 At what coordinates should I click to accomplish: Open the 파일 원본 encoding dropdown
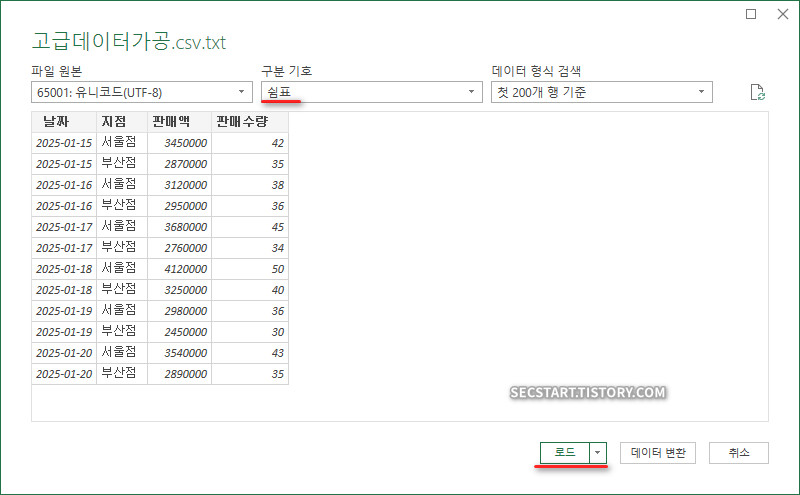(142, 92)
